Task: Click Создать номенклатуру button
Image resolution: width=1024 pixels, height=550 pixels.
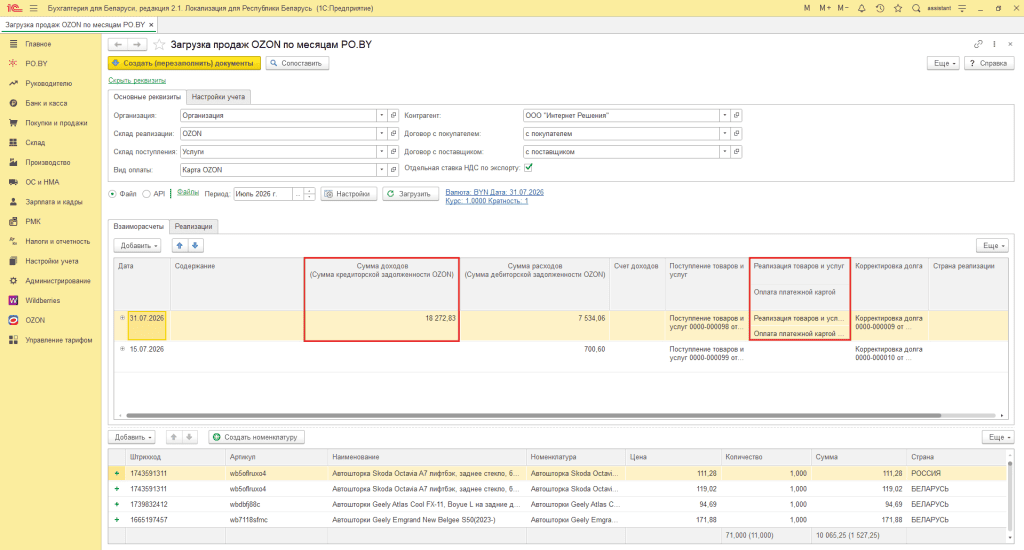Action: pyautogui.click(x=256, y=437)
